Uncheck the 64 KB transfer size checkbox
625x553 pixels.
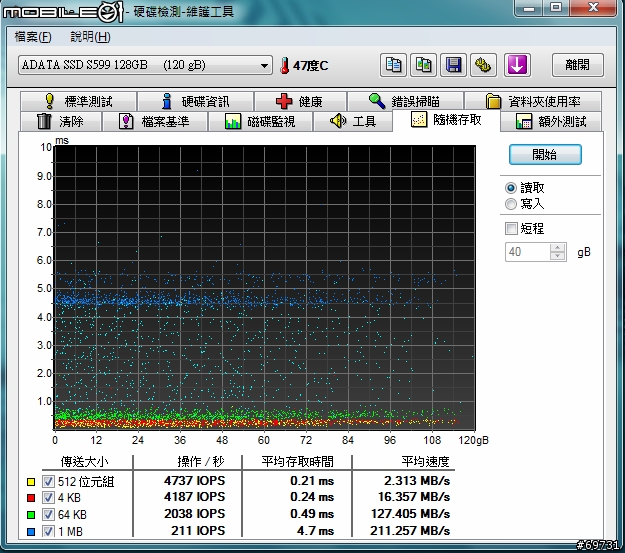click(x=48, y=513)
